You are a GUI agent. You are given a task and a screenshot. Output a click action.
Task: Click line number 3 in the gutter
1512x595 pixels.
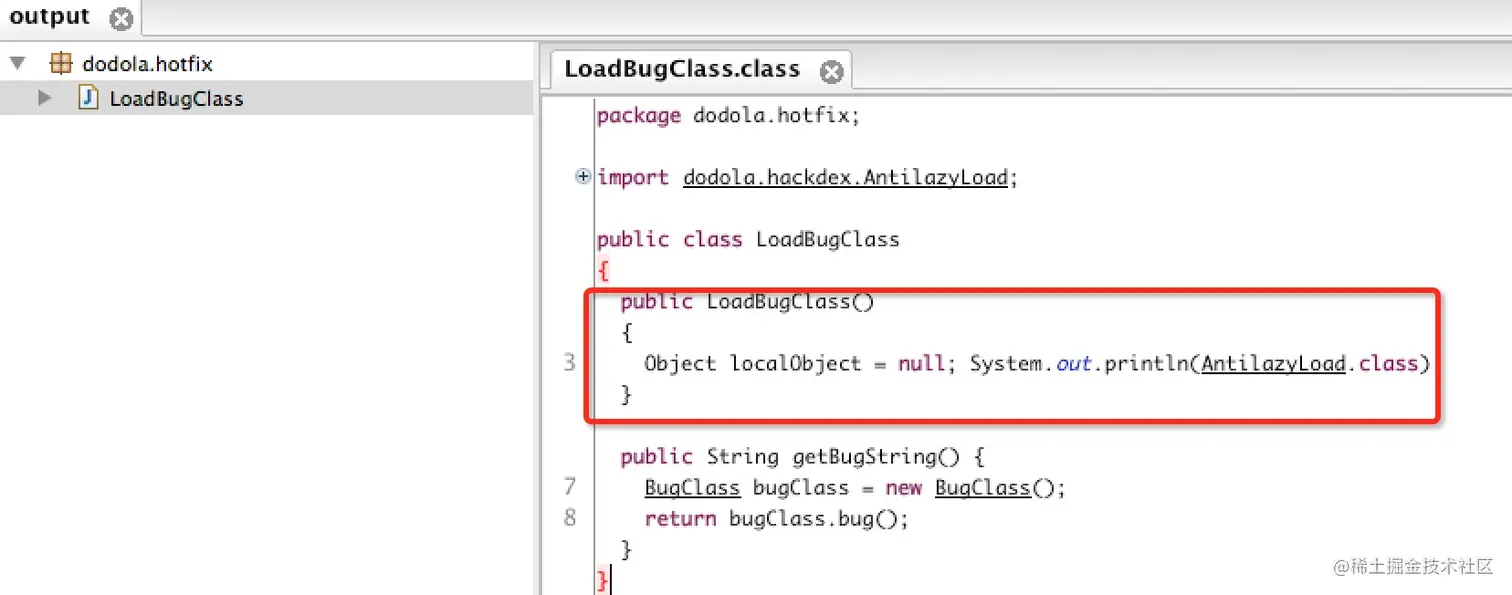click(569, 362)
